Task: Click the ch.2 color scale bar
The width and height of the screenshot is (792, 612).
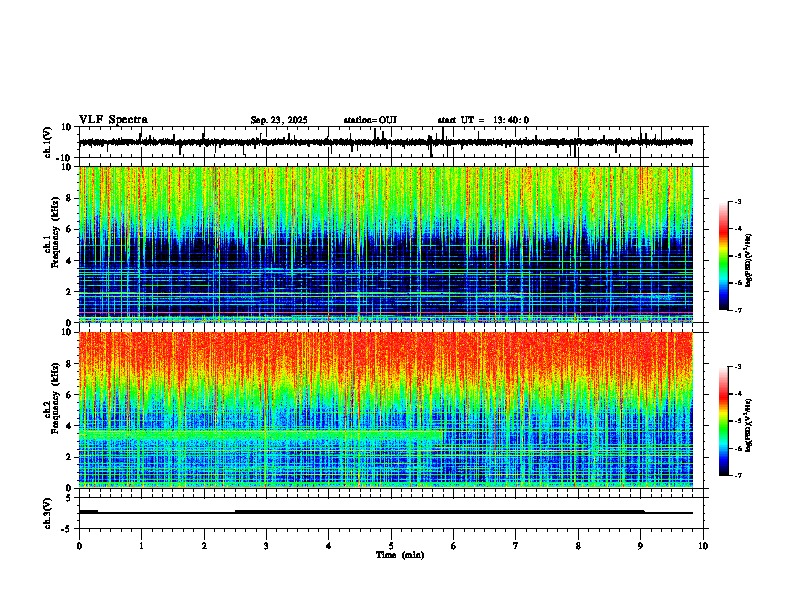Action: point(724,421)
